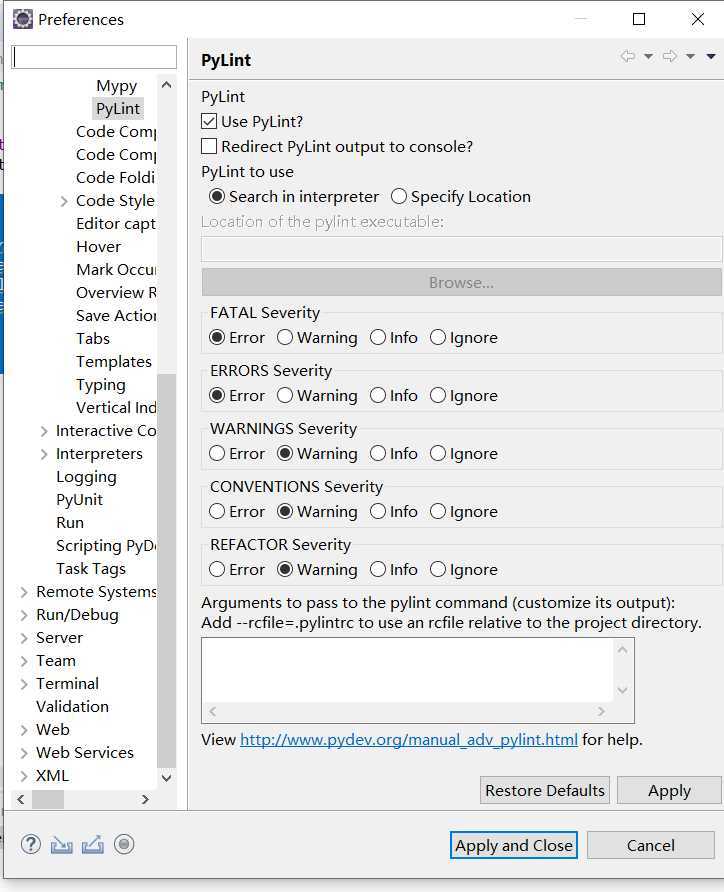
Task: Open the Save Actions tree item
Action: (116, 316)
